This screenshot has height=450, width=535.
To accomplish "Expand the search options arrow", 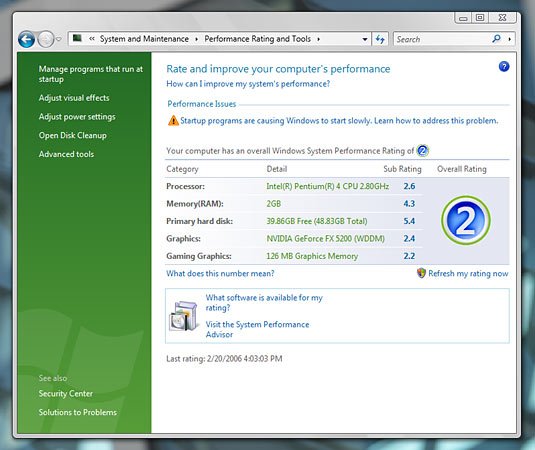I will pos(509,39).
